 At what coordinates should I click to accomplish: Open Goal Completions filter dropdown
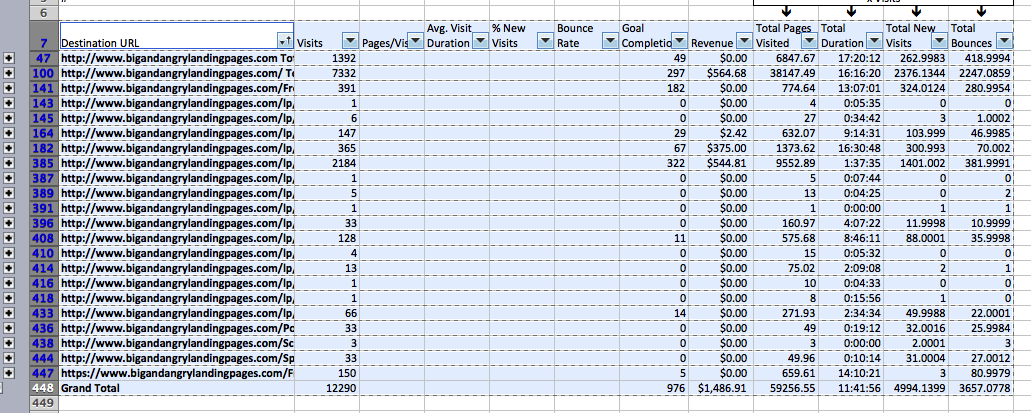680,42
